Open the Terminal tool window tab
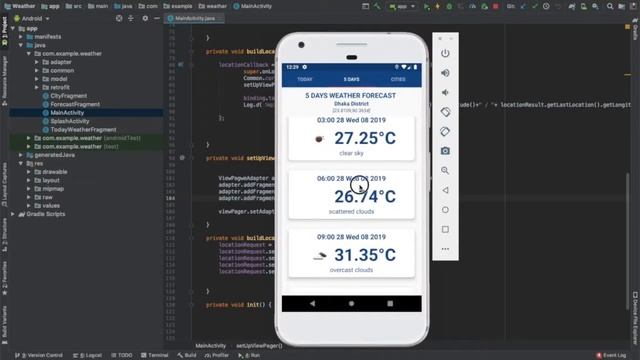This screenshot has width=640, height=360. [x=155, y=355]
